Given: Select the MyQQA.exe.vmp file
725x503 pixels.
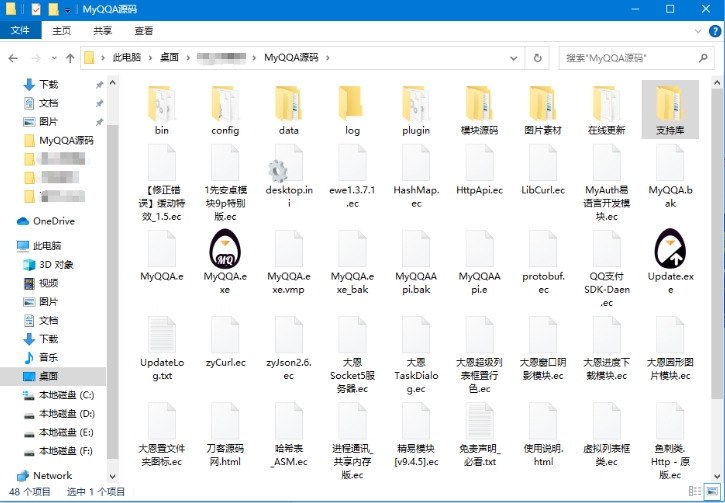Looking at the screenshot, I should [289, 262].
